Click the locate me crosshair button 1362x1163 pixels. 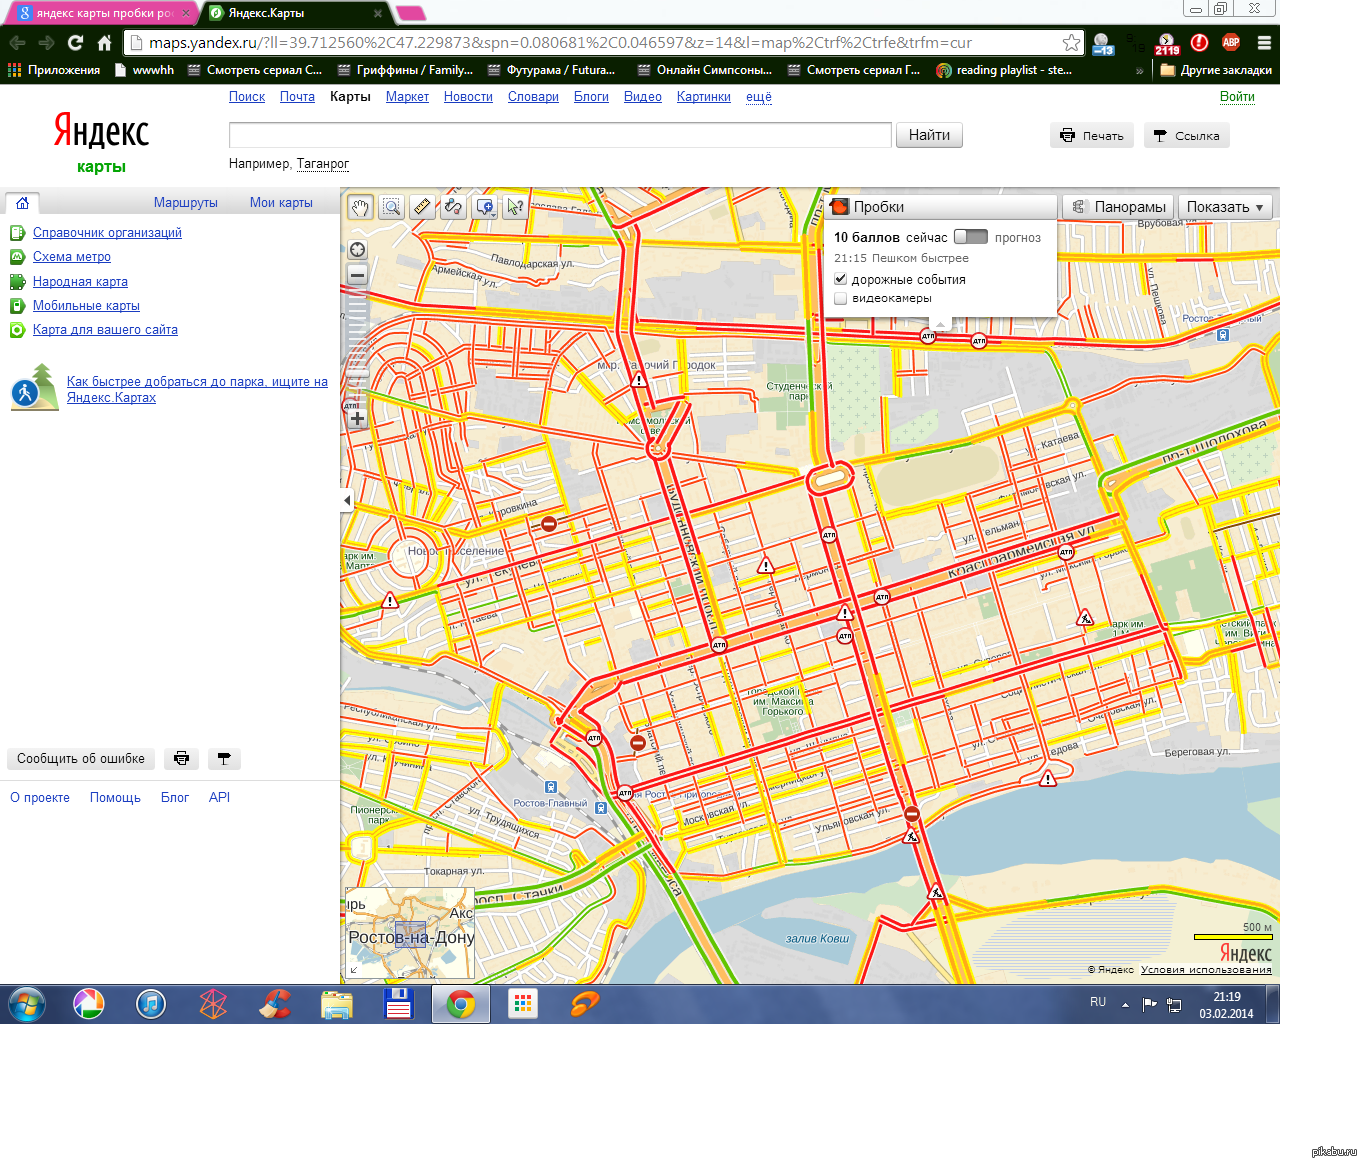point(357,250)
